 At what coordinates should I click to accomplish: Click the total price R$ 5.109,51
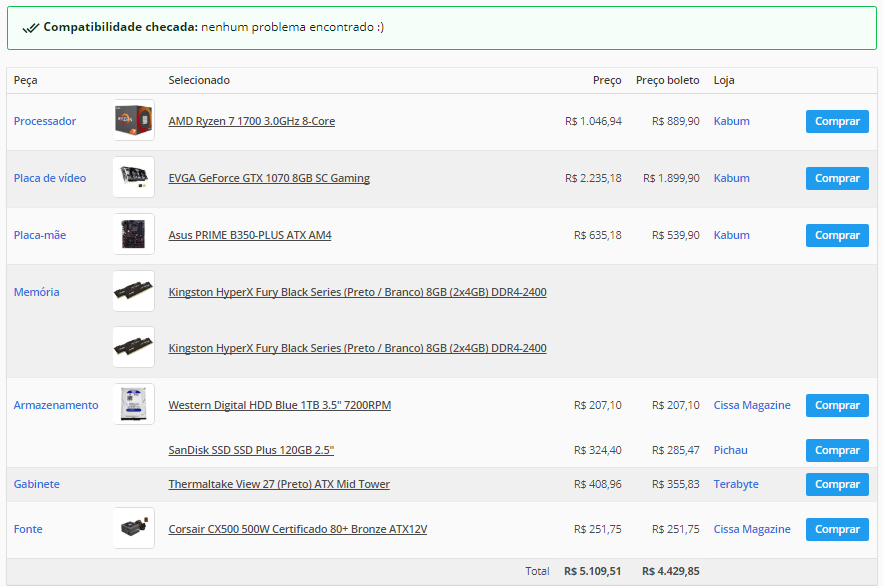592,571
